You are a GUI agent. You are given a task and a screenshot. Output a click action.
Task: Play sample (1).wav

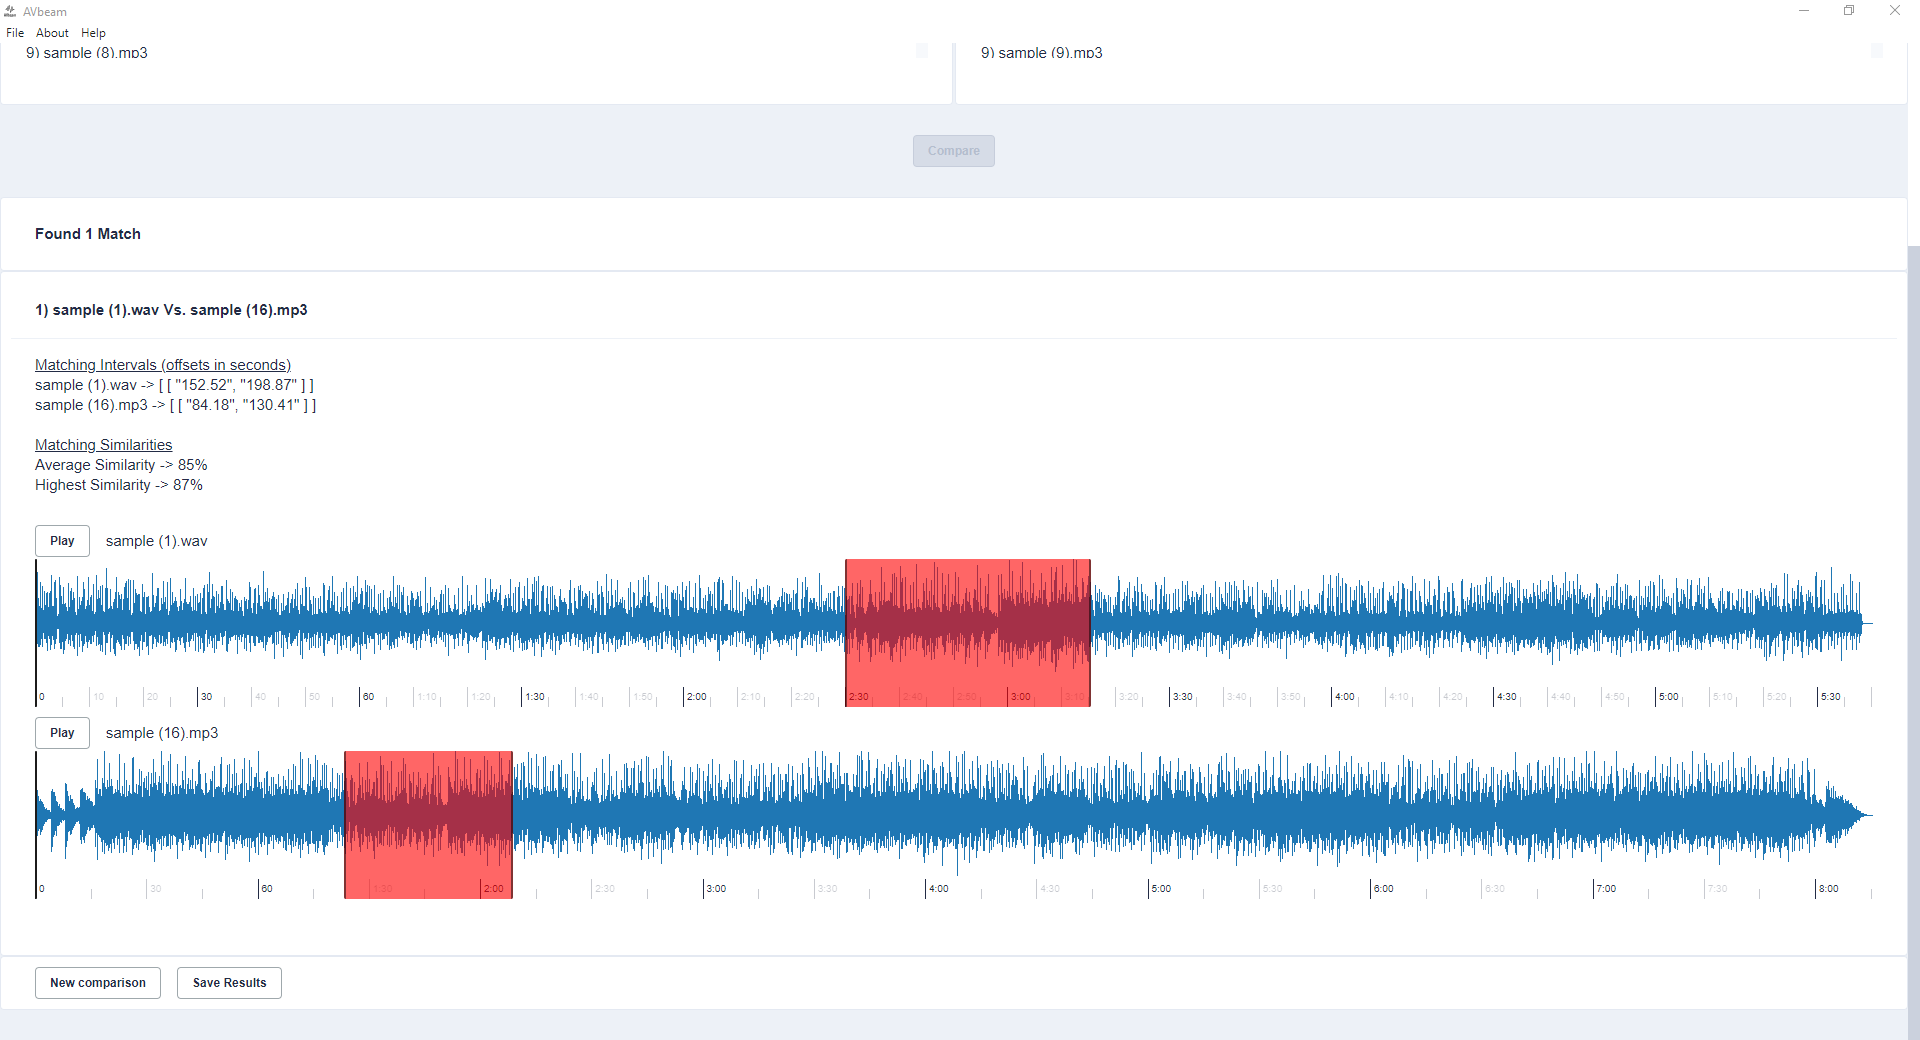tap(62, 540)
